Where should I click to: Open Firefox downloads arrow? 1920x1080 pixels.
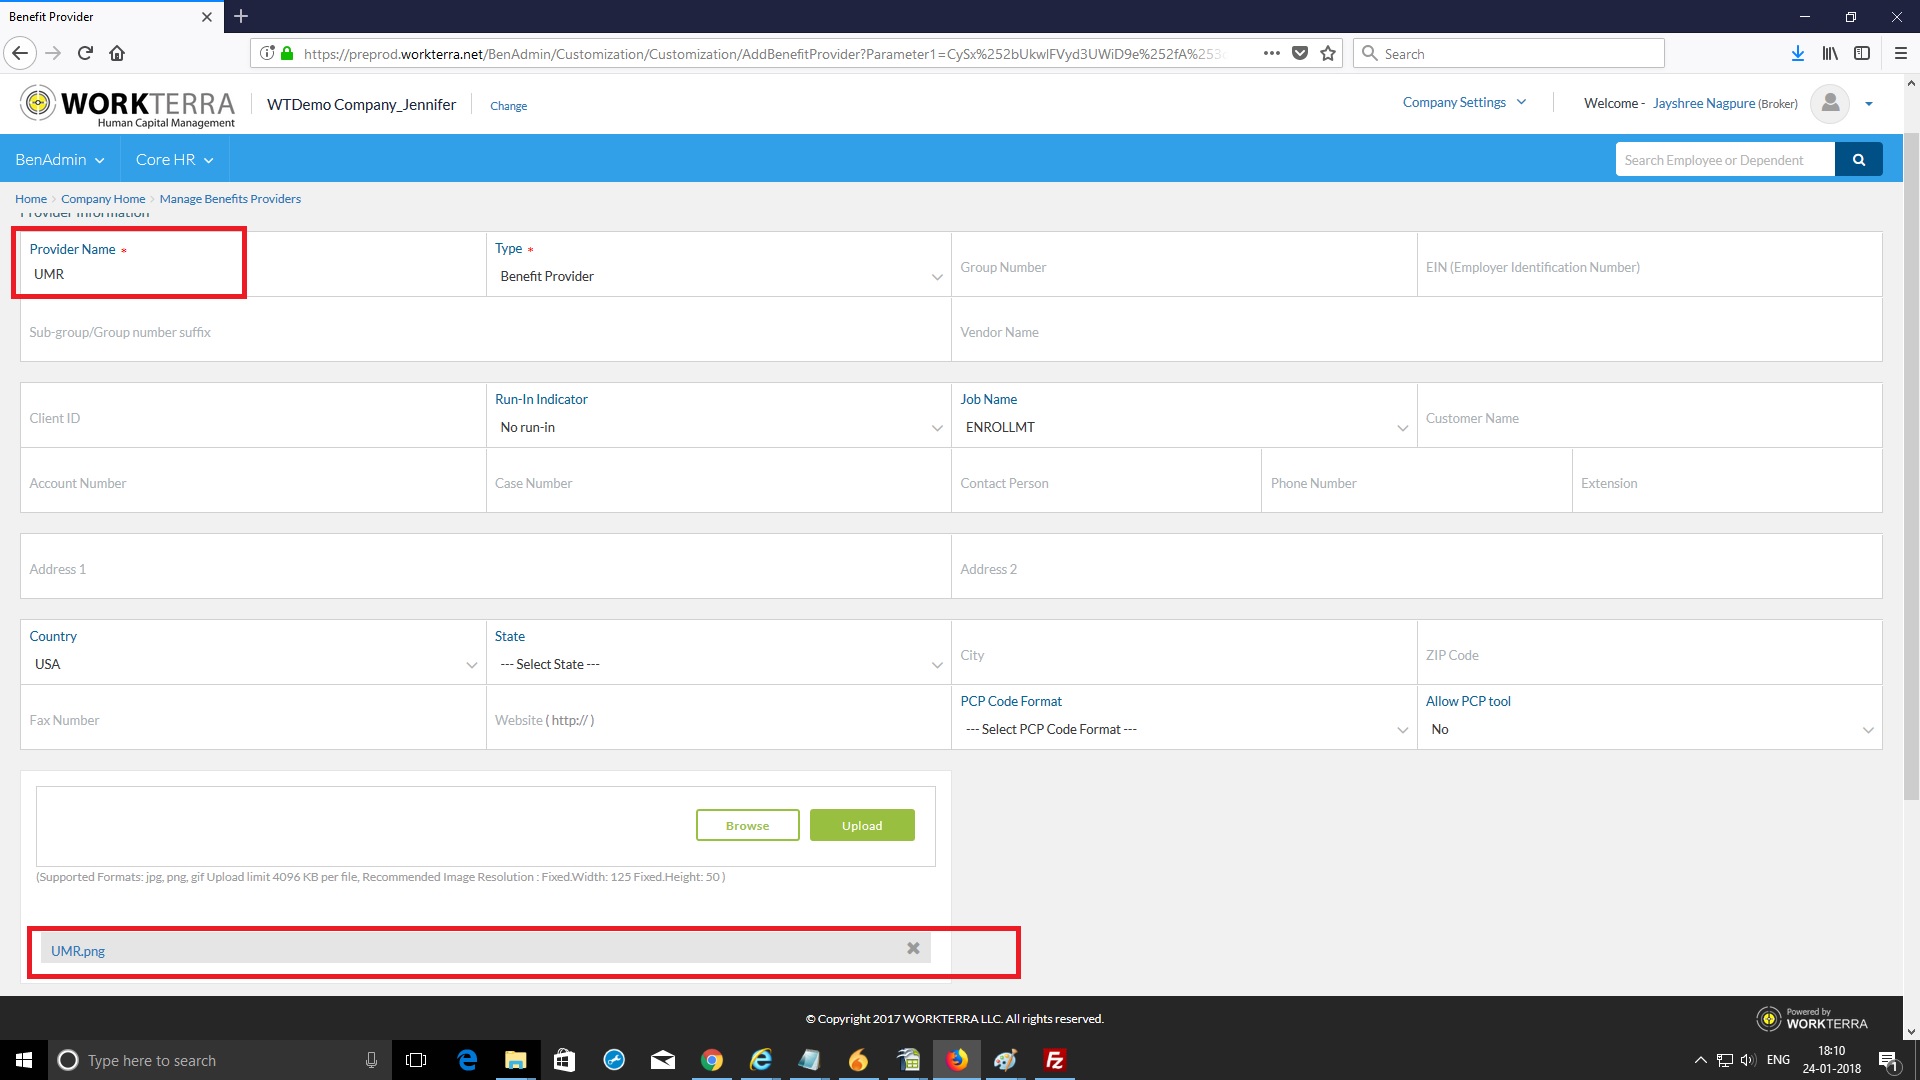1797,53
